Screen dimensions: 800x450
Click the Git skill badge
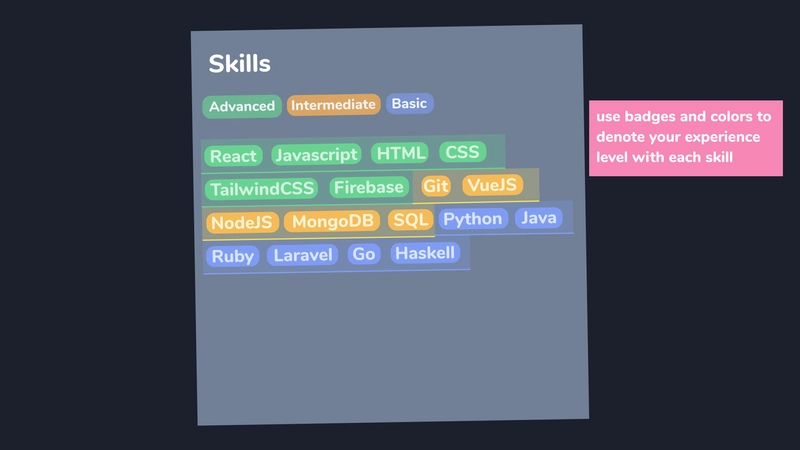(x=436, y=186)
